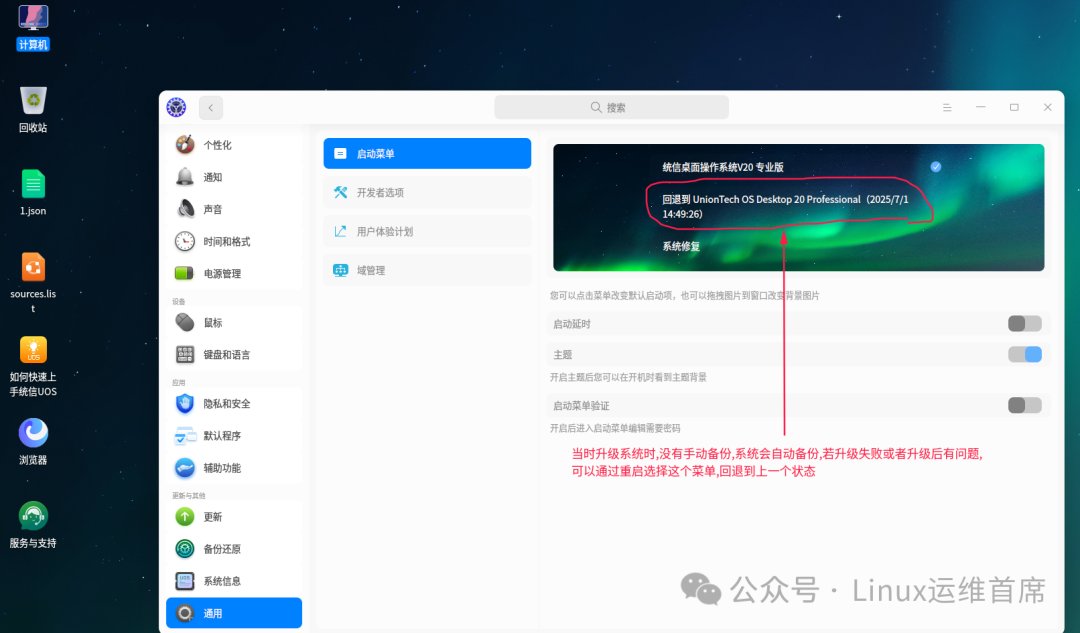Open 通知 settings category
This screenshot has height=633, width=1080.
pos(234,177)
